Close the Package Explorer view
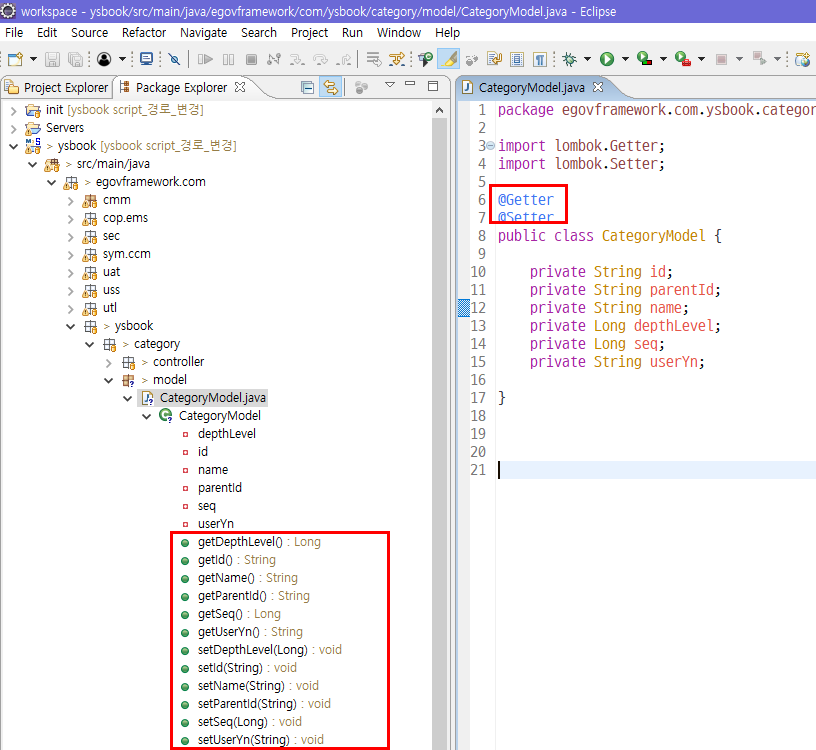Screen dimensions: 816x750 pyautogui.click(x=240, y=87)
